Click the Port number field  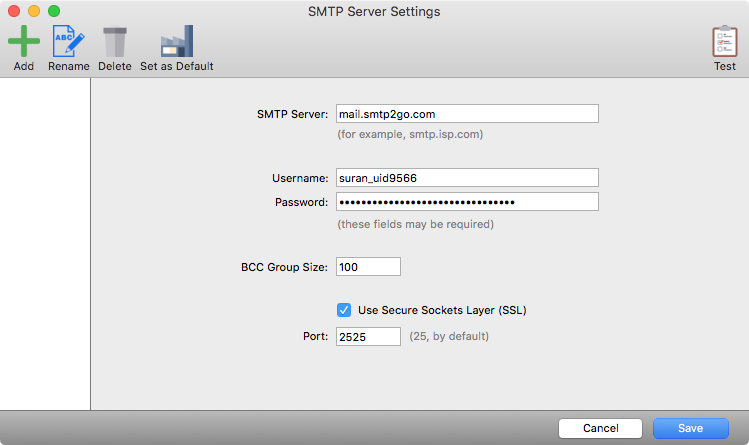point(368,337)
